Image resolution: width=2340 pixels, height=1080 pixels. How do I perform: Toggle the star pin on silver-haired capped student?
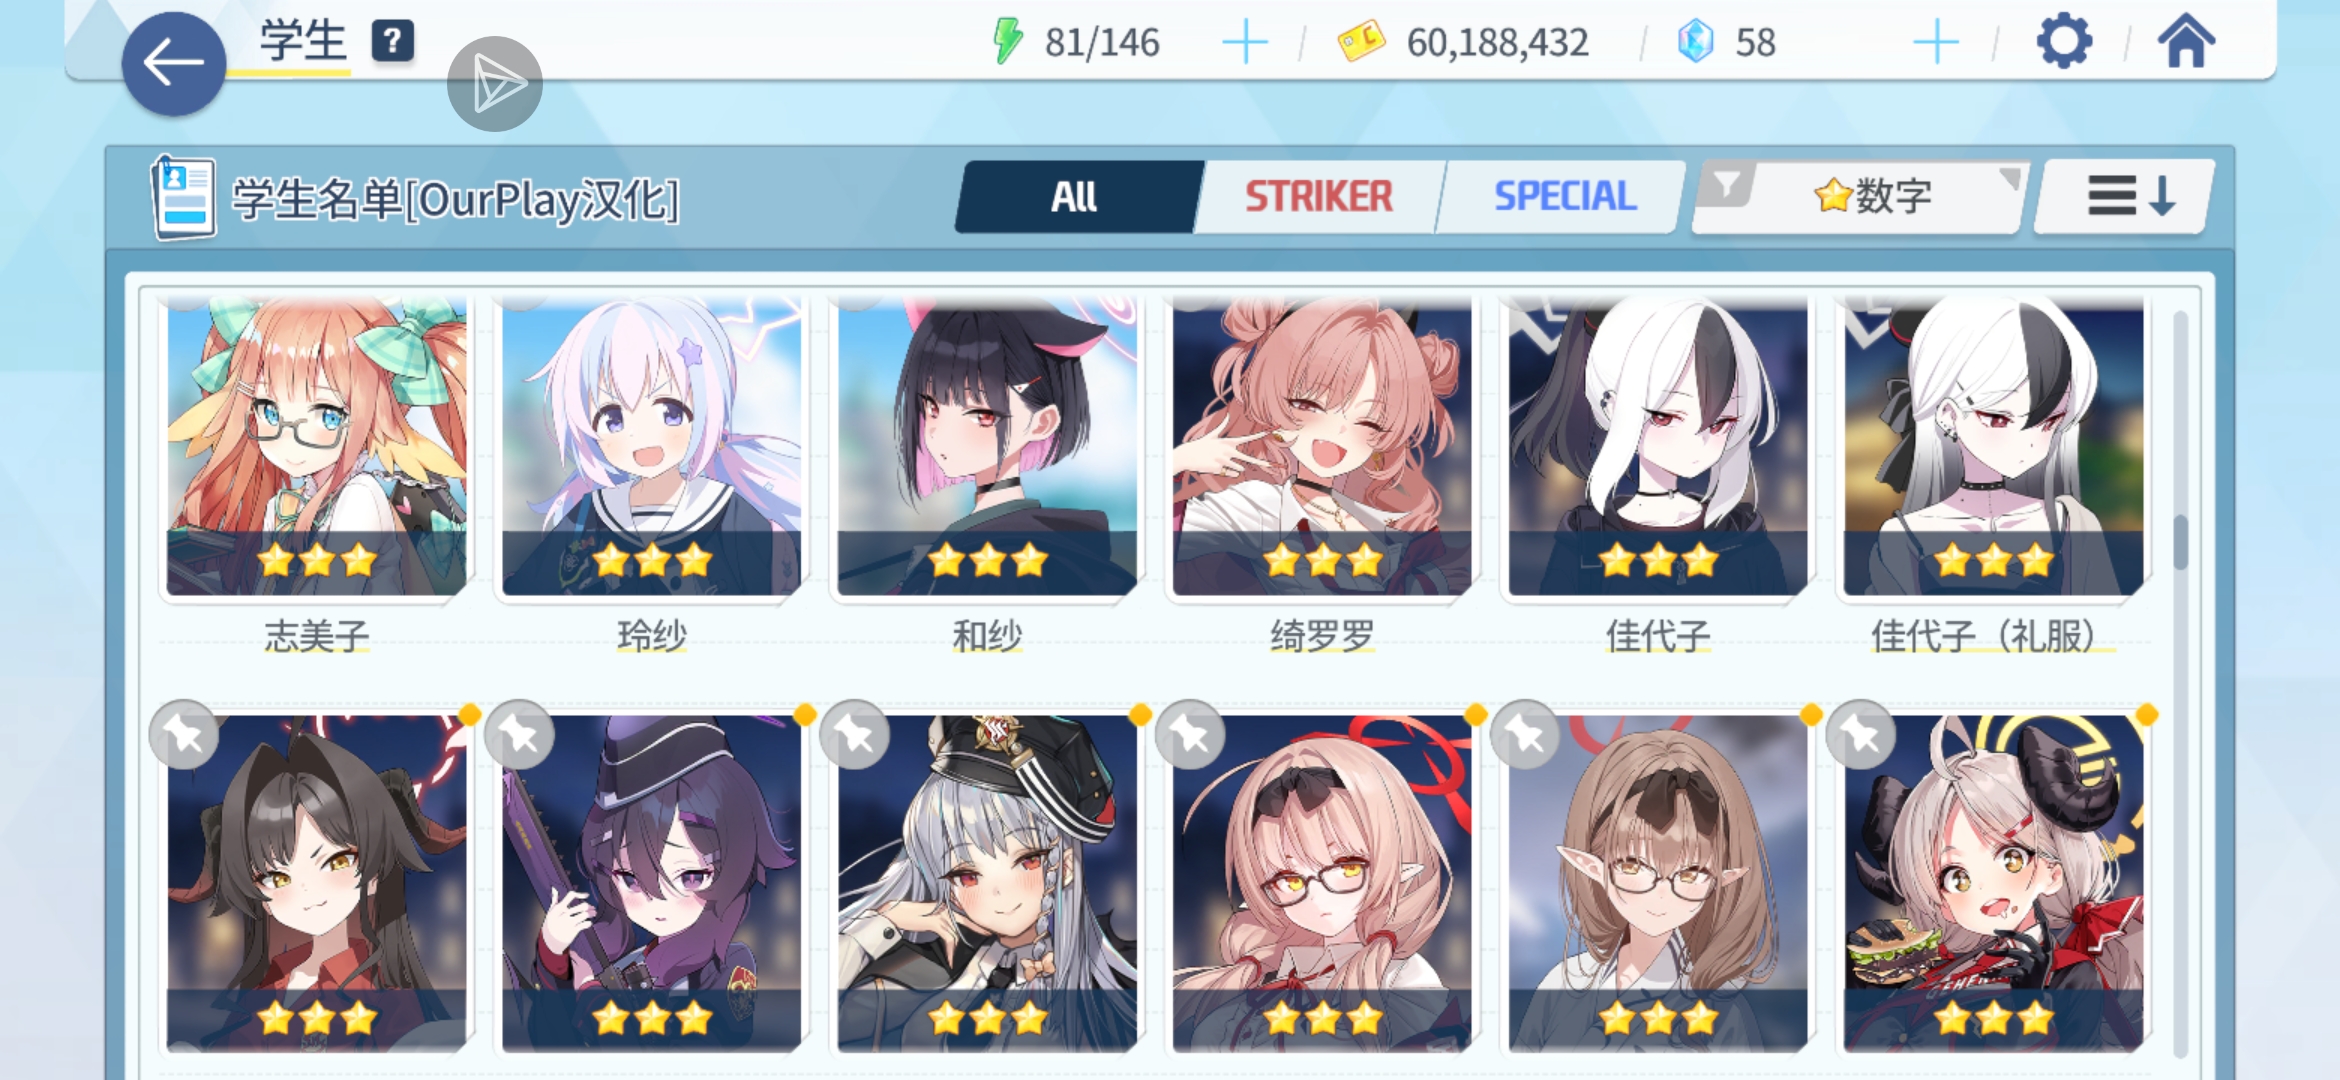(854, 735)
